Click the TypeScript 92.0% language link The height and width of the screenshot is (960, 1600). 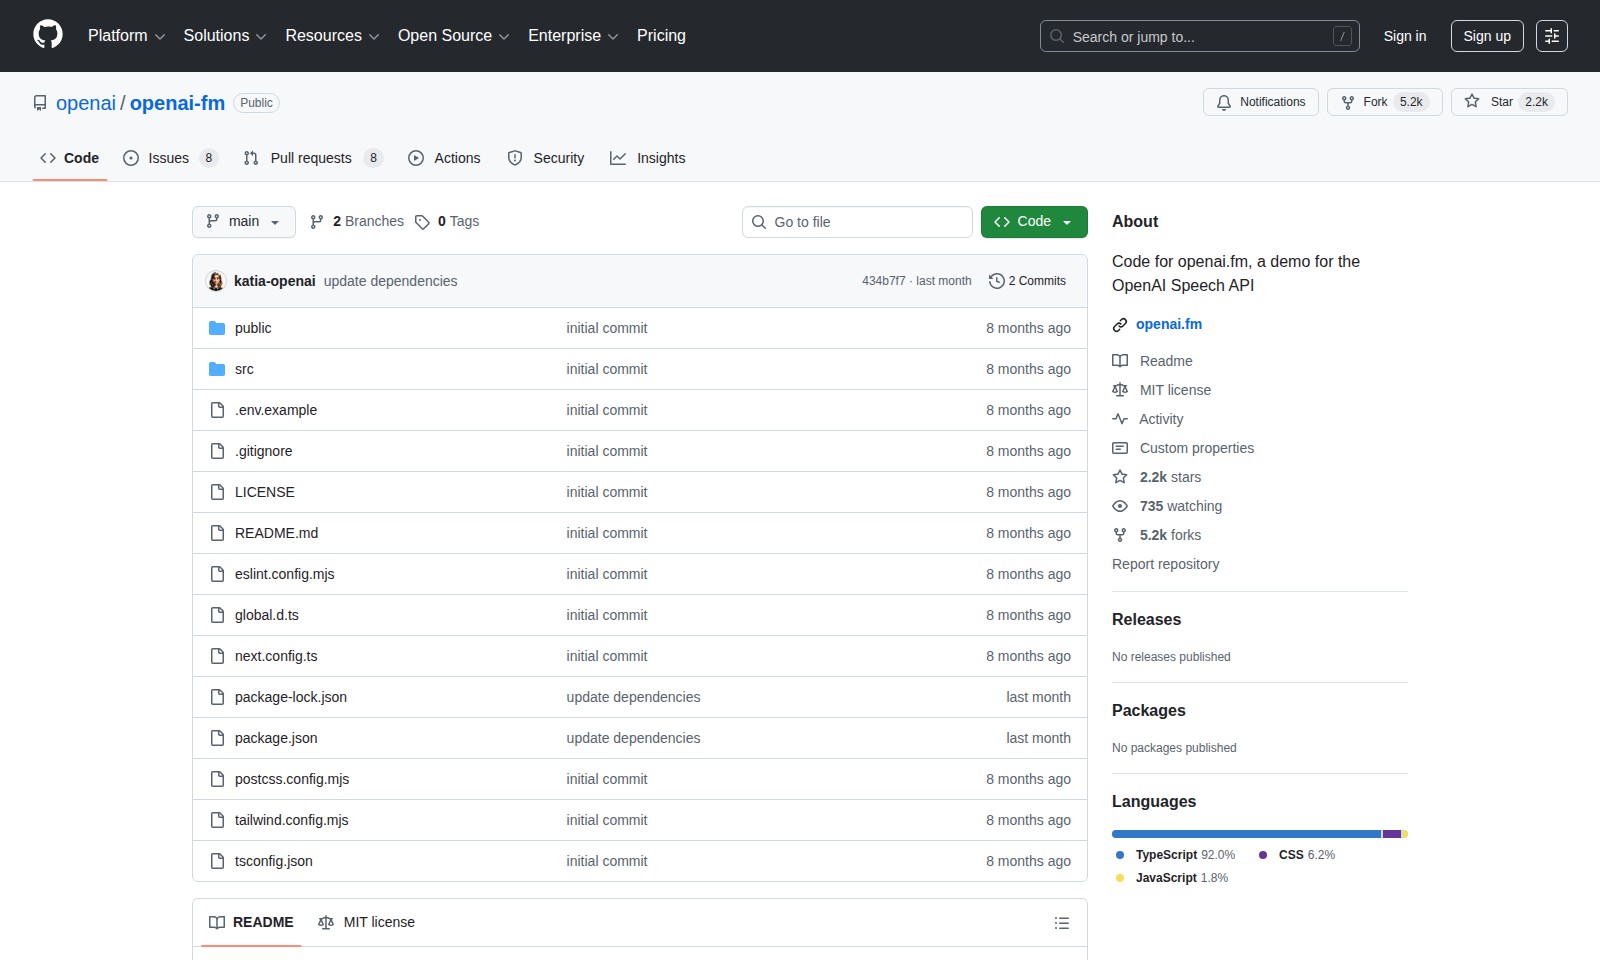tap(1175, 855)
